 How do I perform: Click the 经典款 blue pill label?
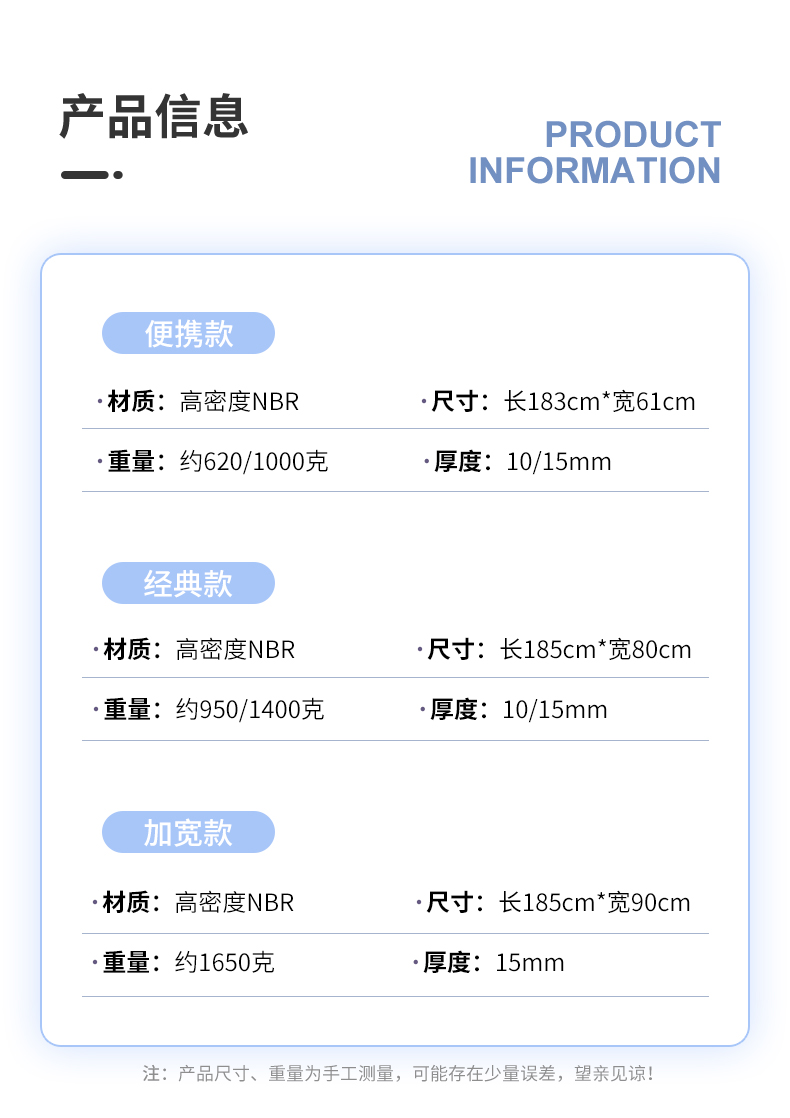[188, 583]
